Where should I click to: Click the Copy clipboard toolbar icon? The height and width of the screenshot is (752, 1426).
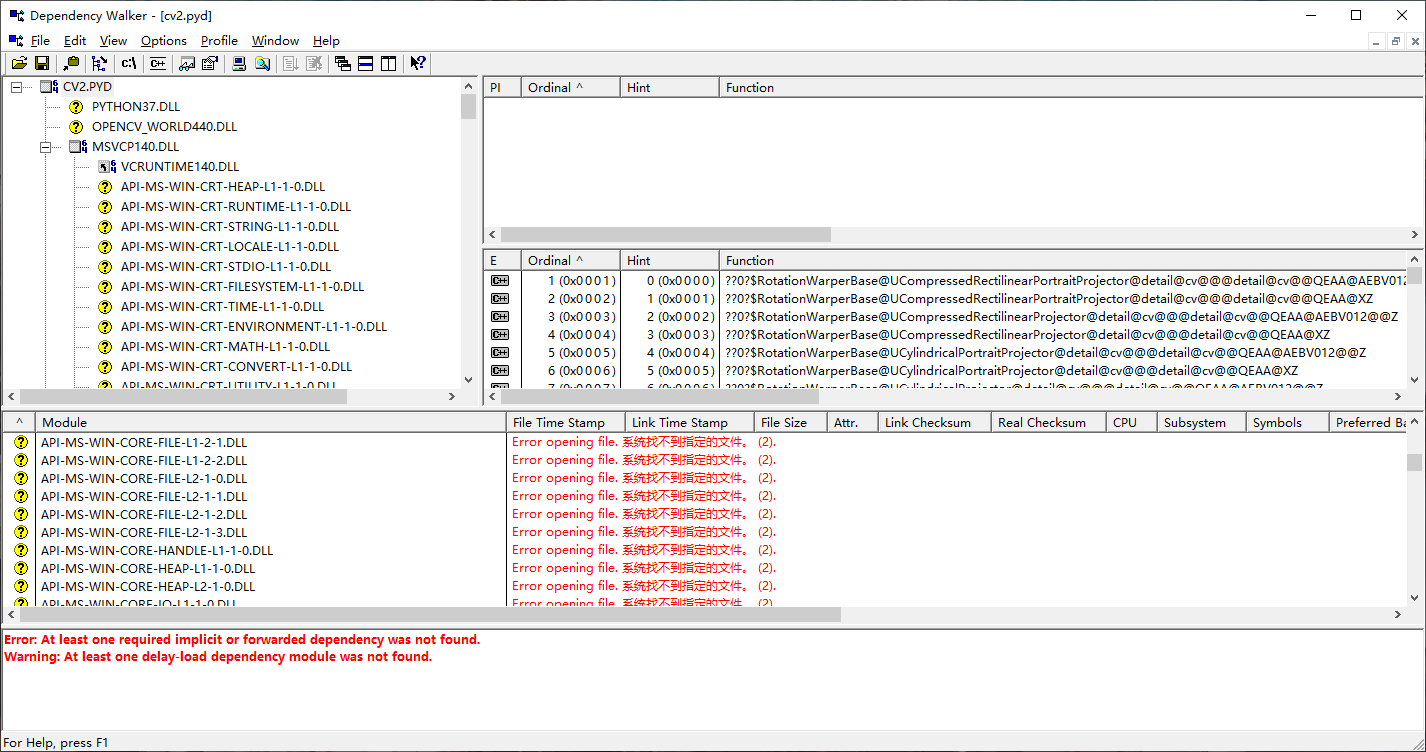[71, 63]
